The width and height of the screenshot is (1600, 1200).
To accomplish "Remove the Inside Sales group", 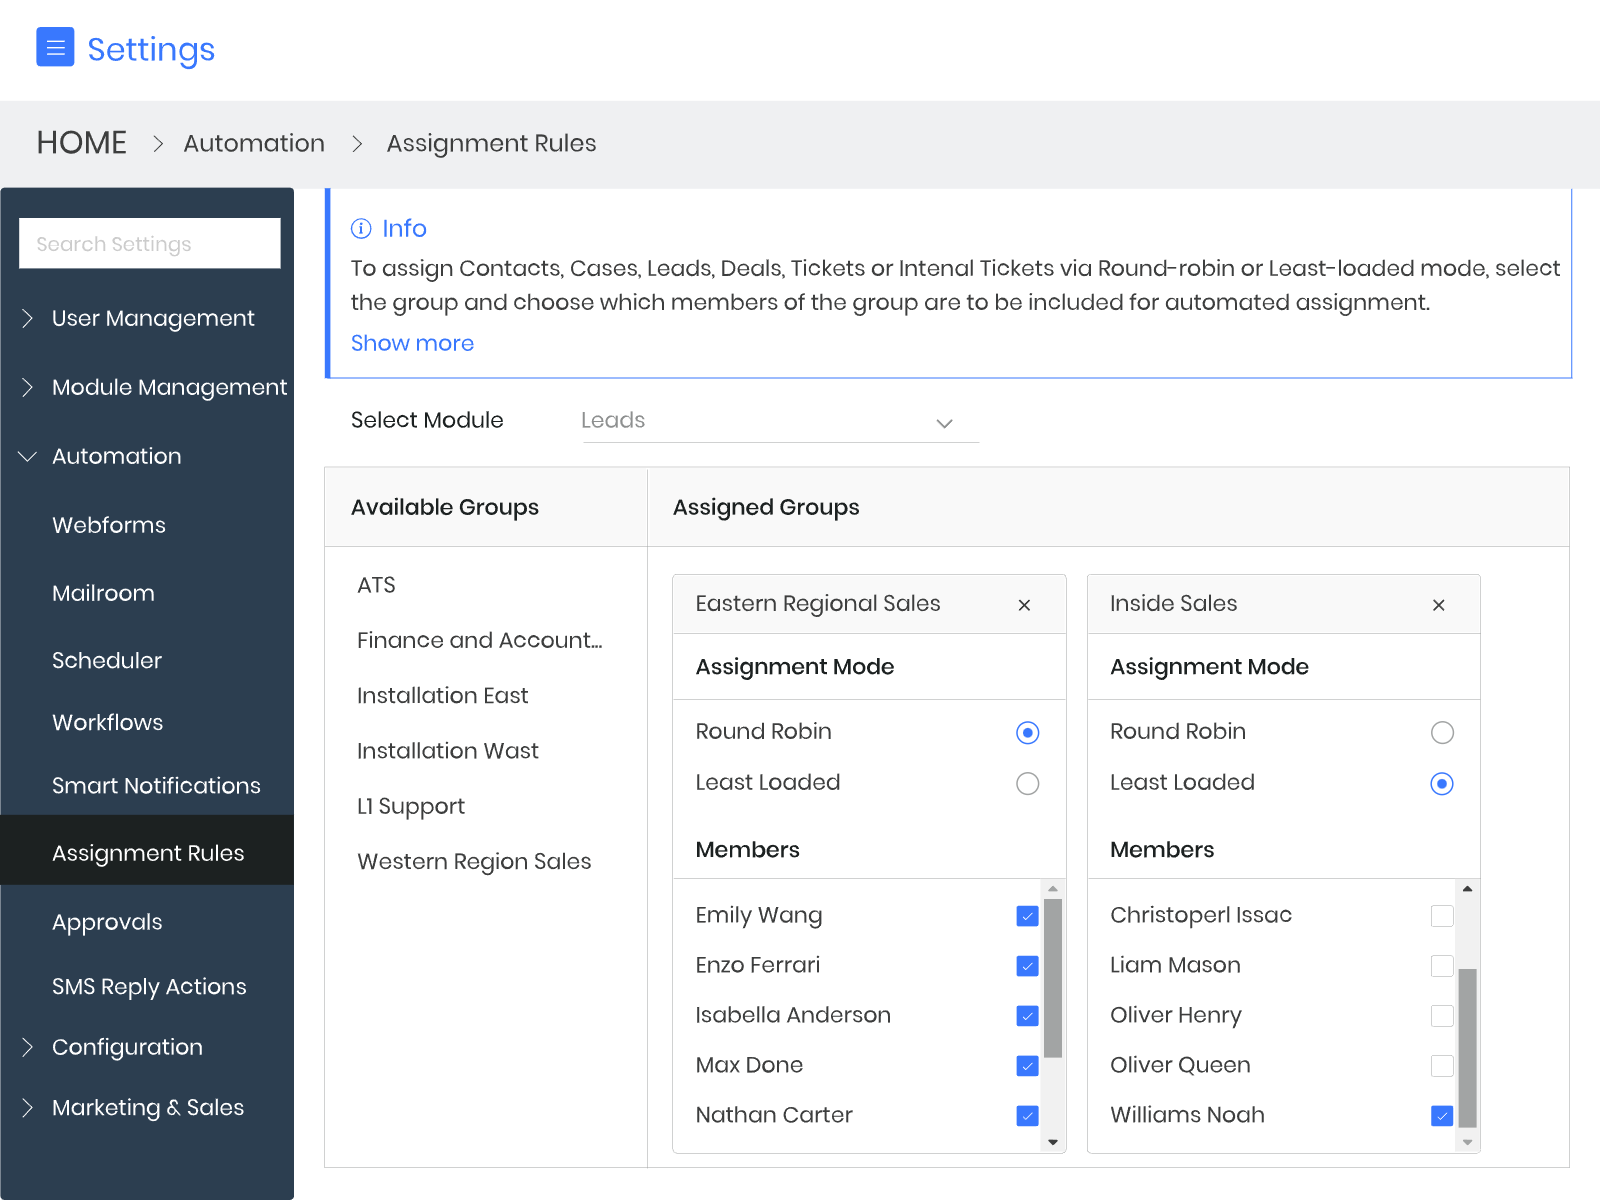I will click(1439, 605).
